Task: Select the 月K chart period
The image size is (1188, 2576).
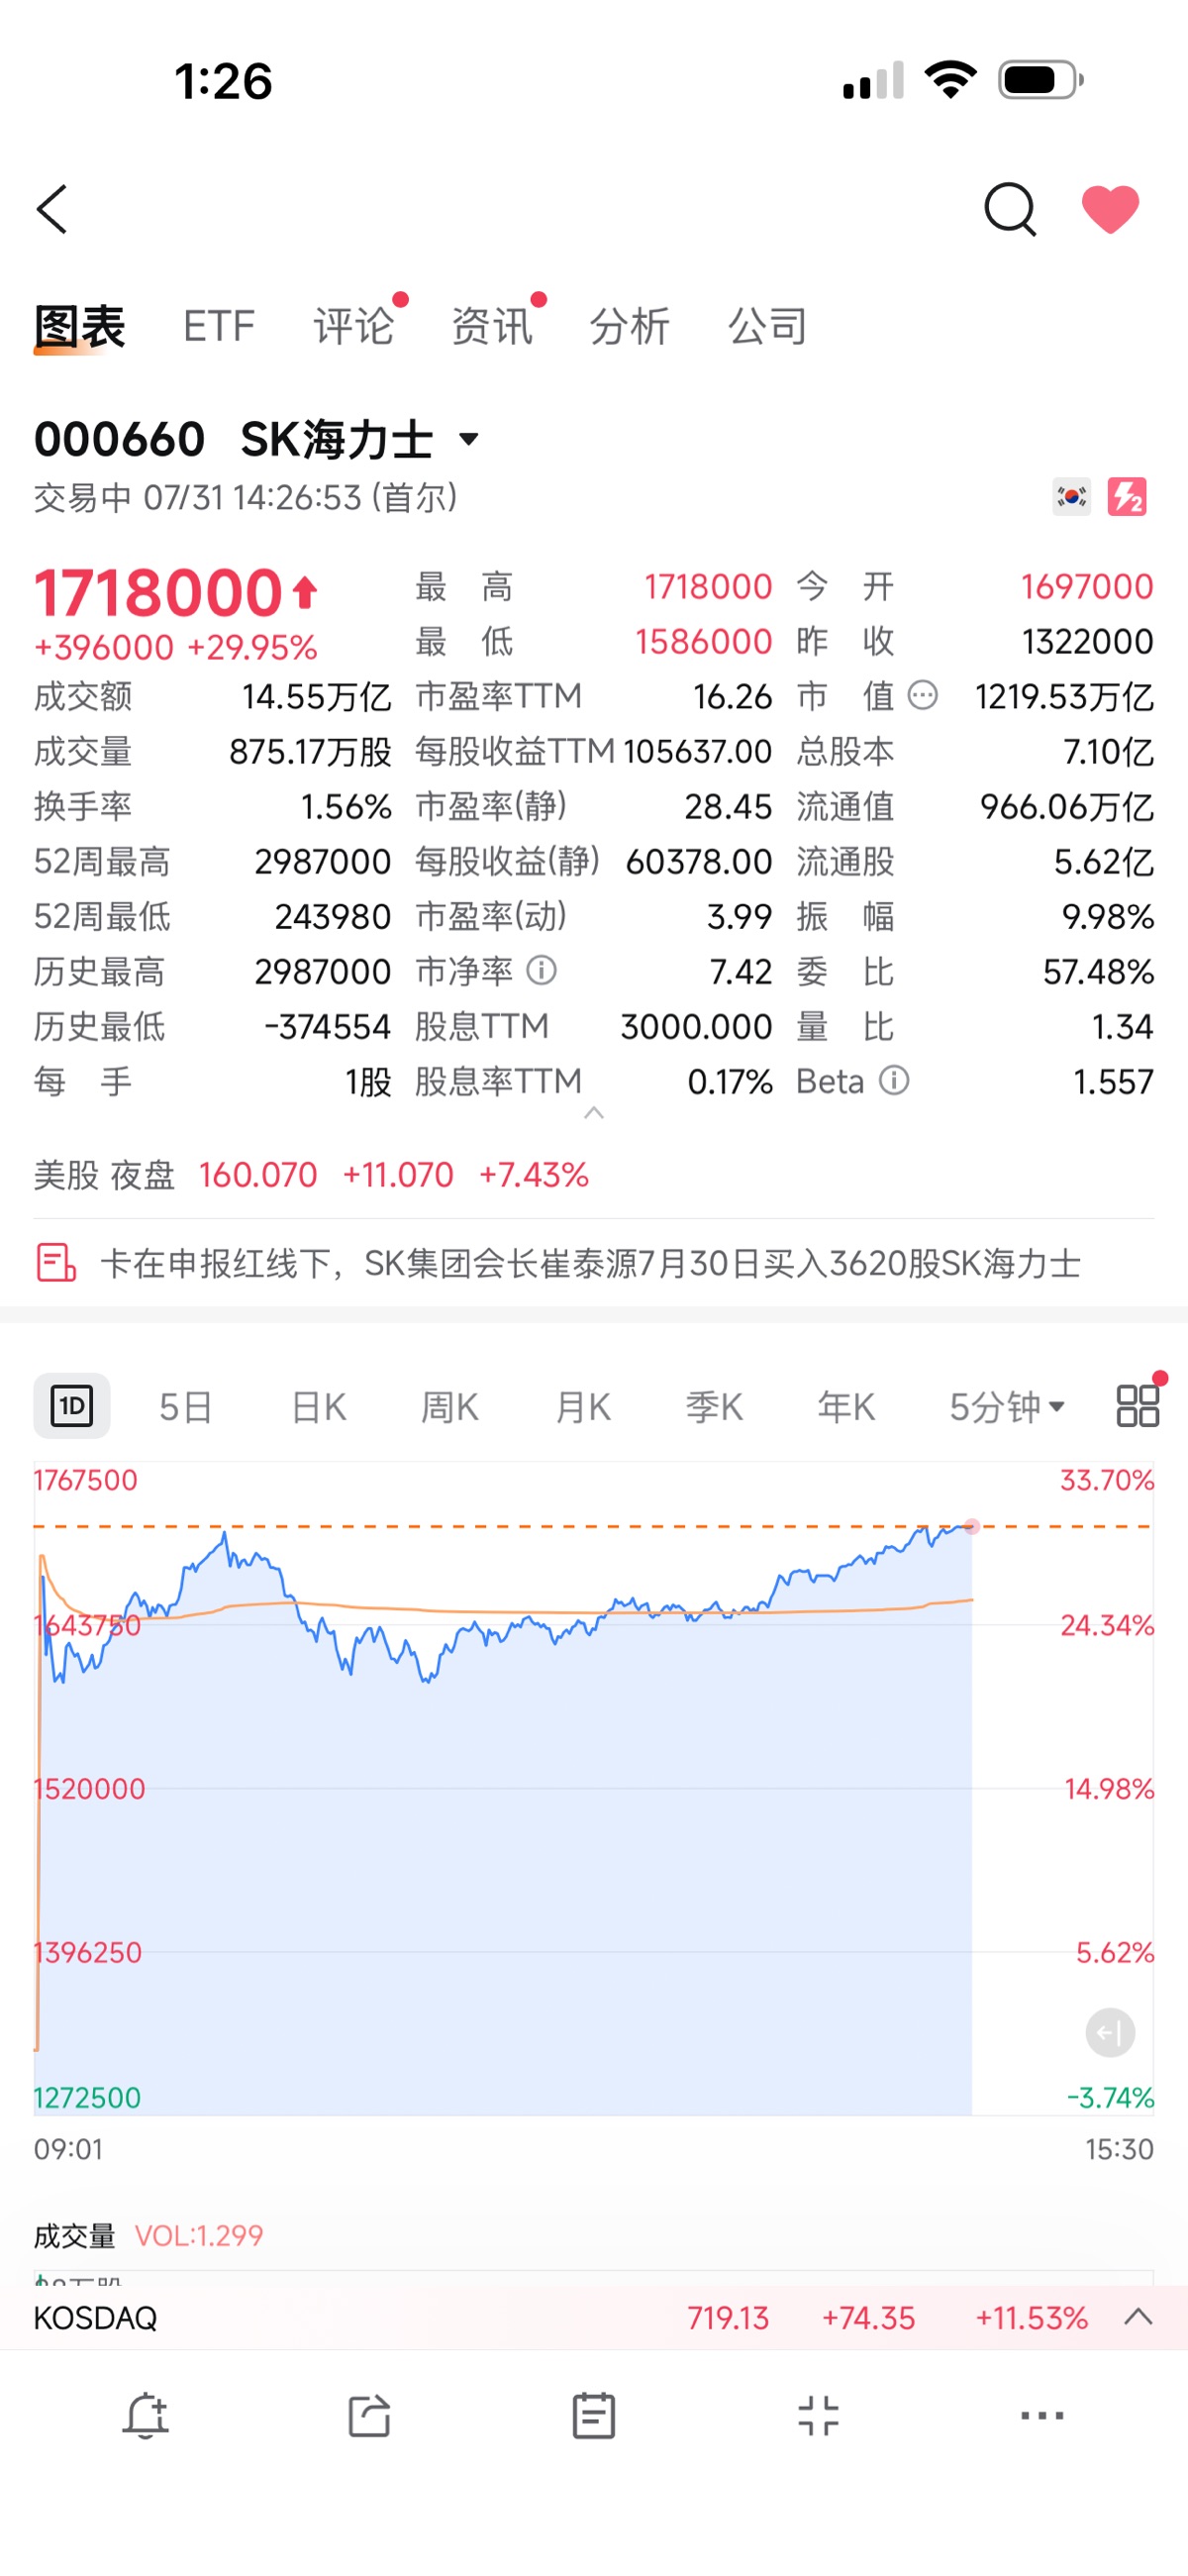Action: [x=582, y=1407]
